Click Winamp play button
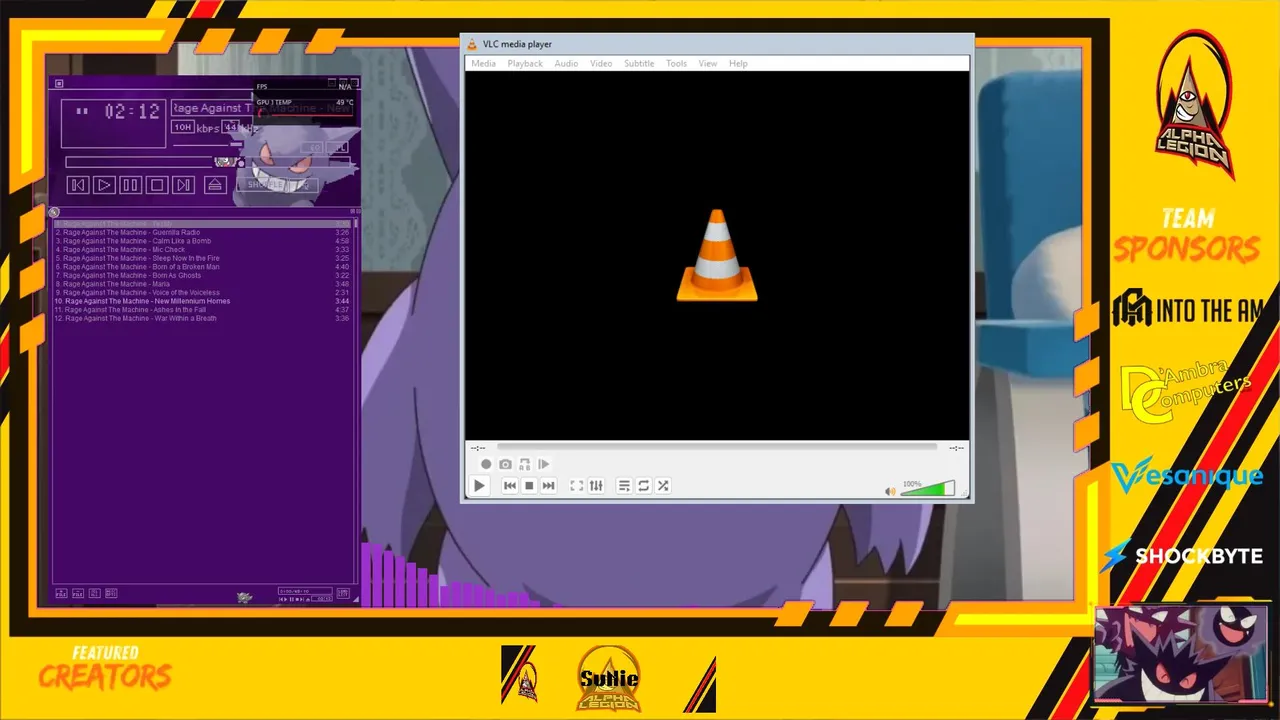The image size is (1280, 720). 104,185
